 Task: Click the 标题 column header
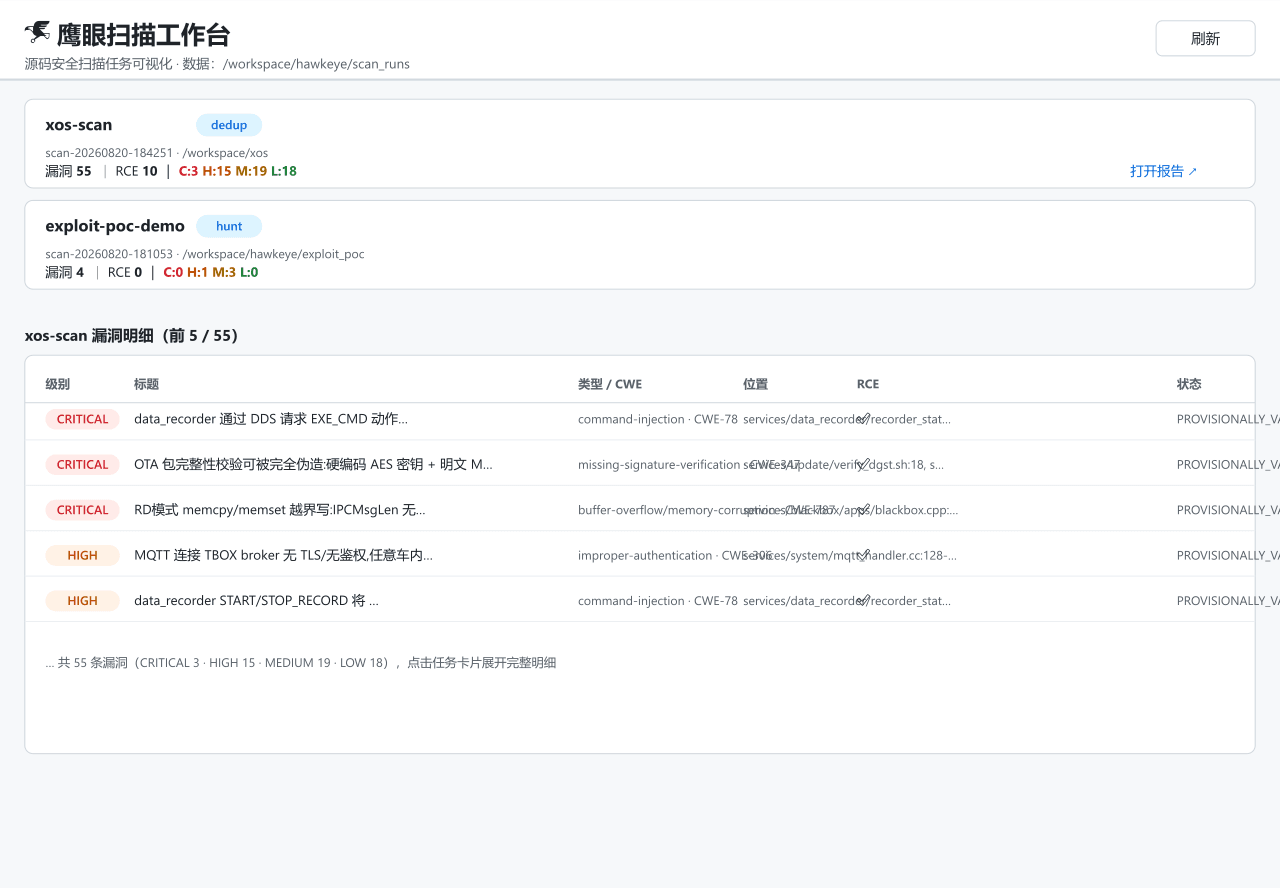click(147, 384)
